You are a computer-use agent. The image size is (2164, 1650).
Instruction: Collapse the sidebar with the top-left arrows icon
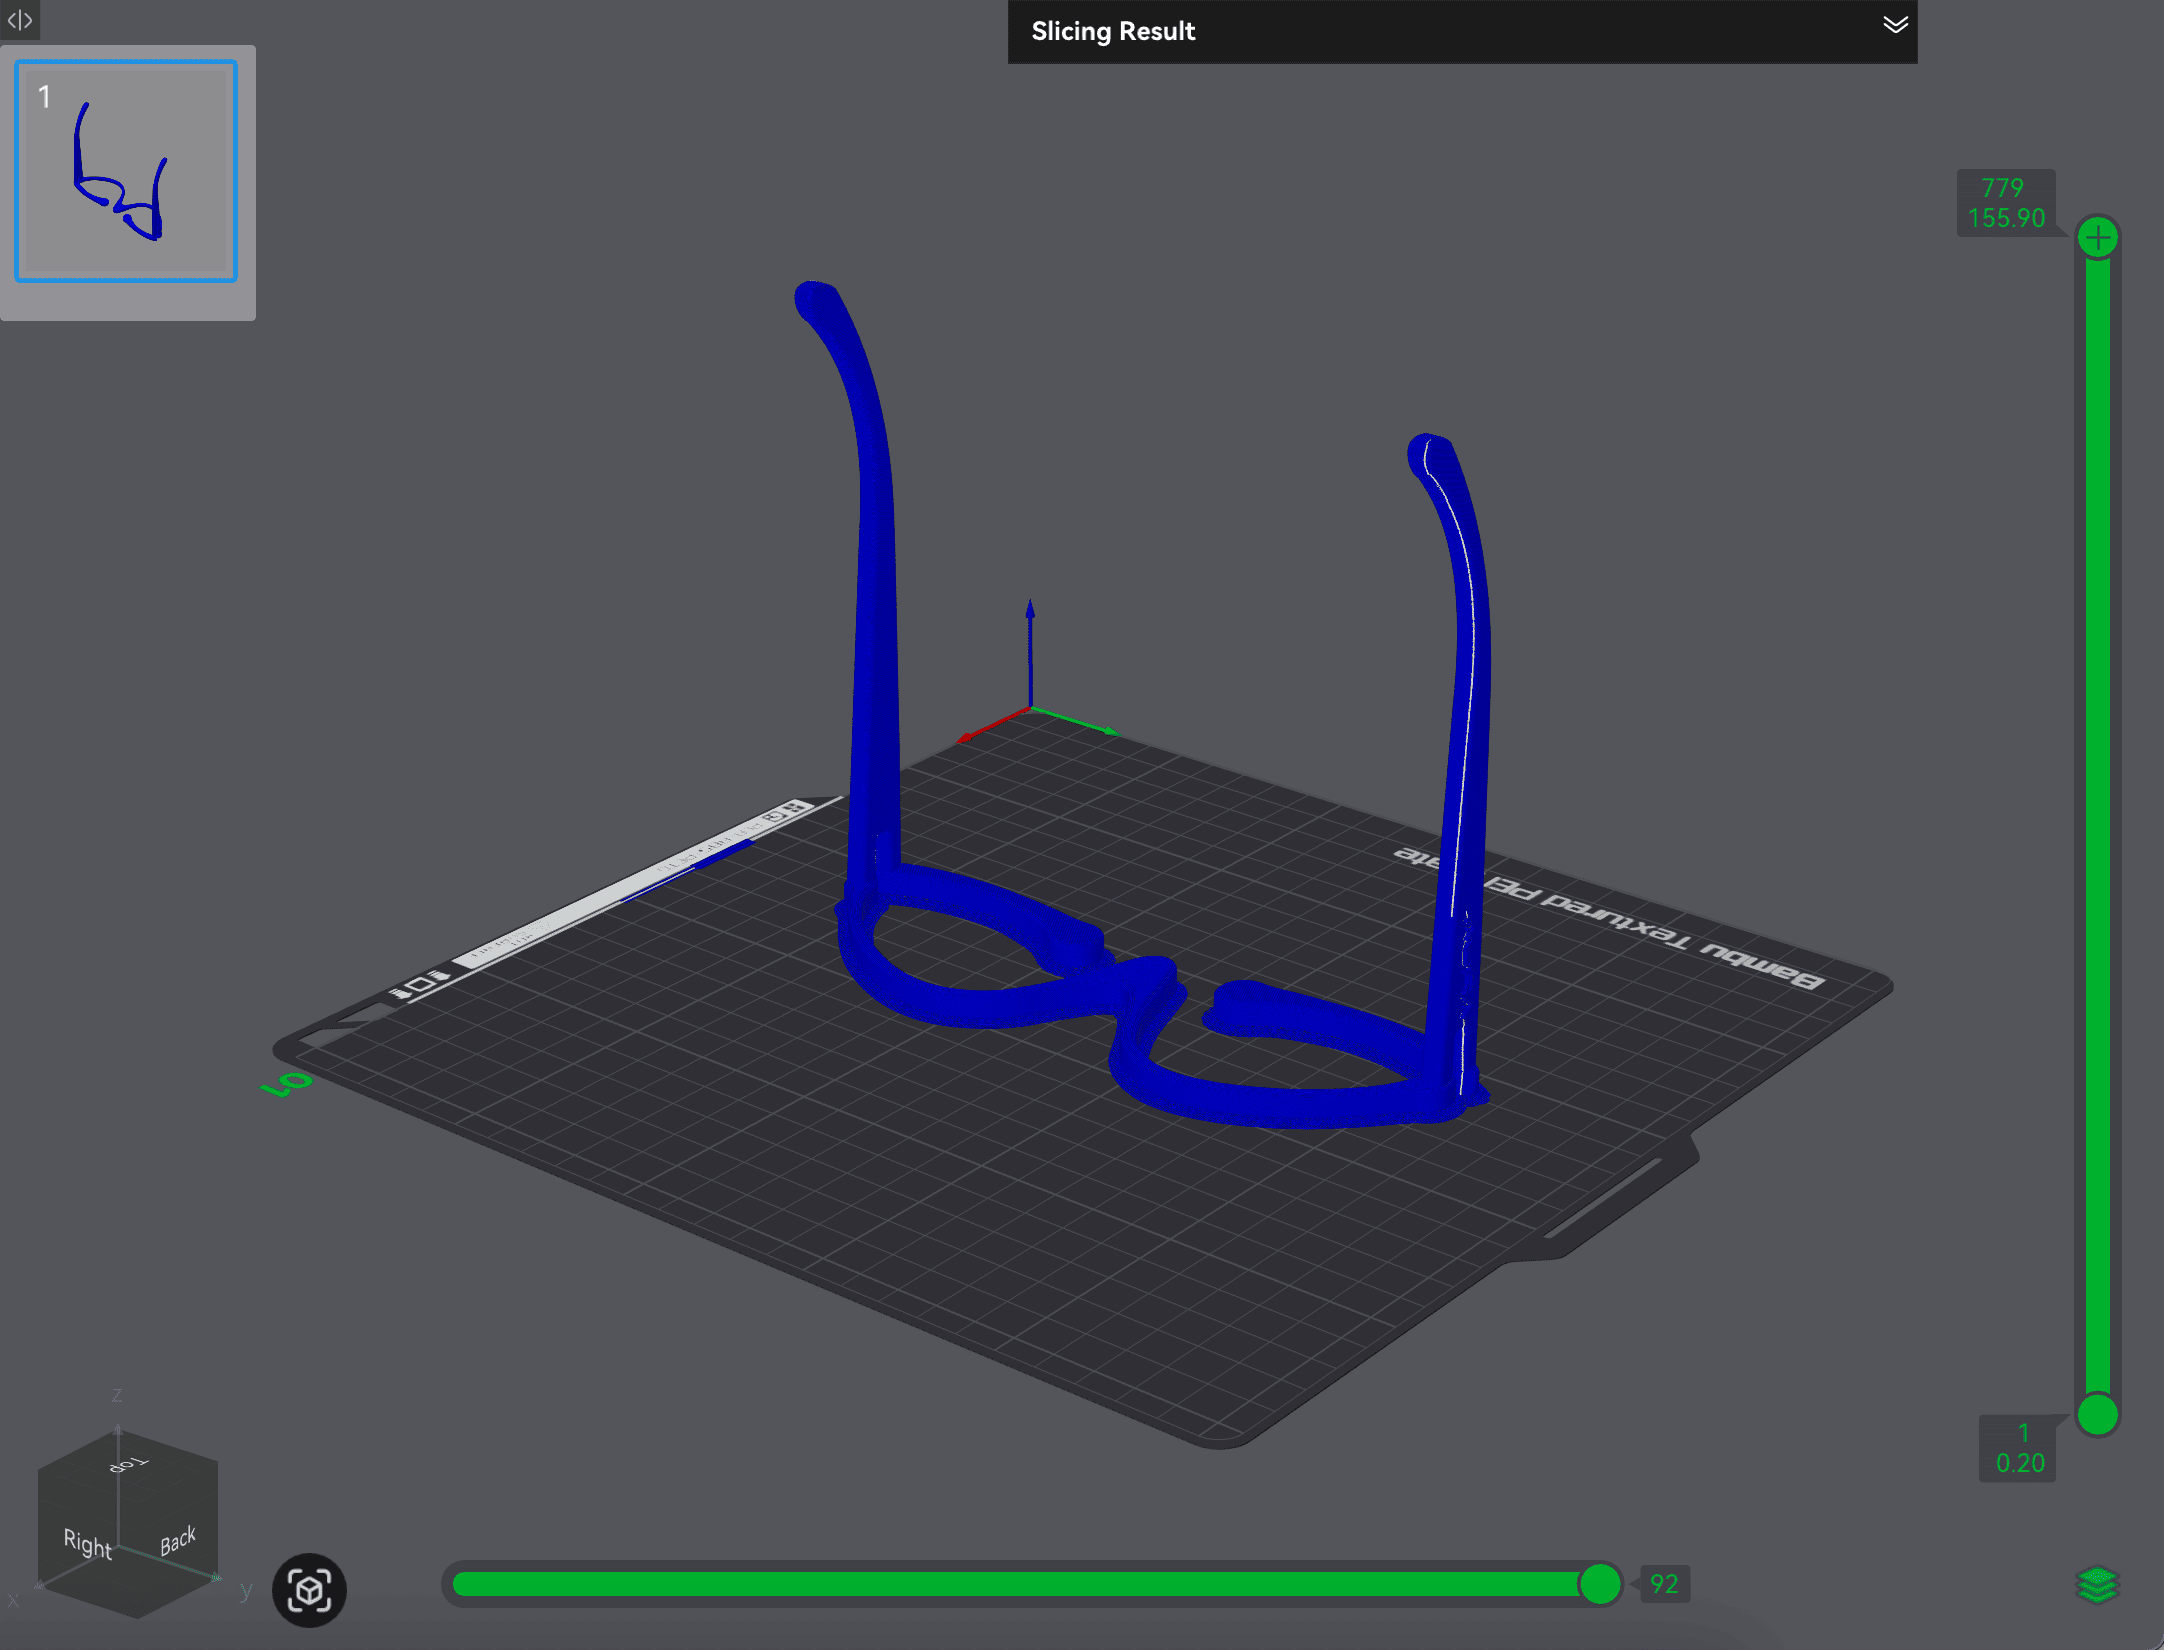(x=20, y=20)
